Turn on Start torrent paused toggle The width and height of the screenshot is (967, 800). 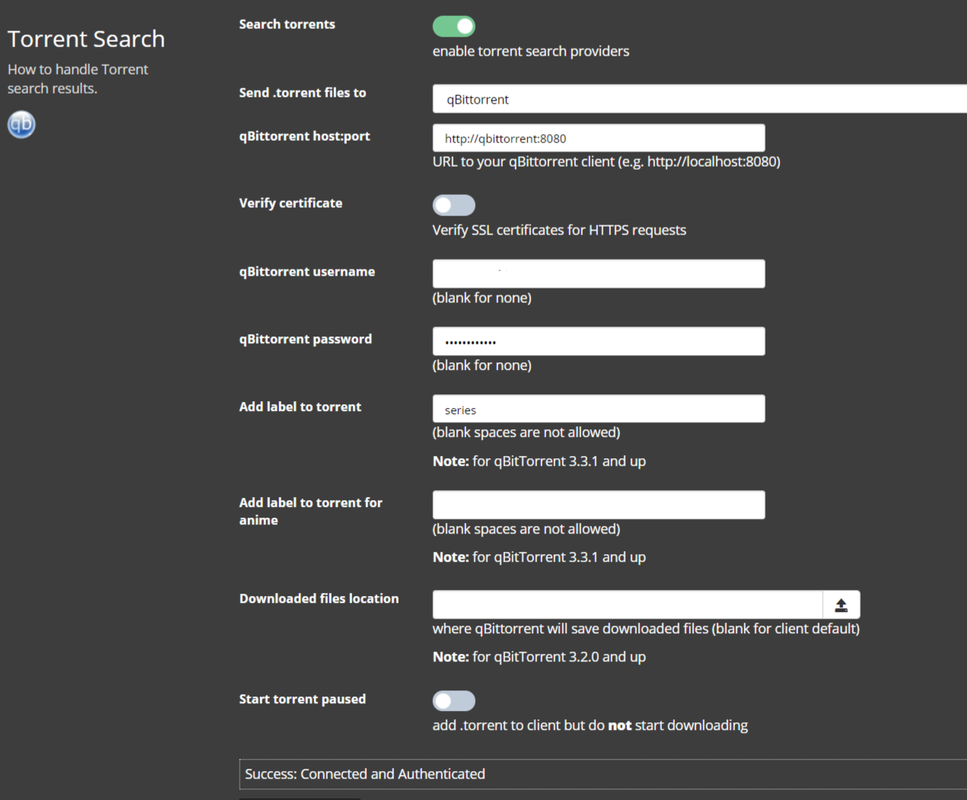point(454,701)
